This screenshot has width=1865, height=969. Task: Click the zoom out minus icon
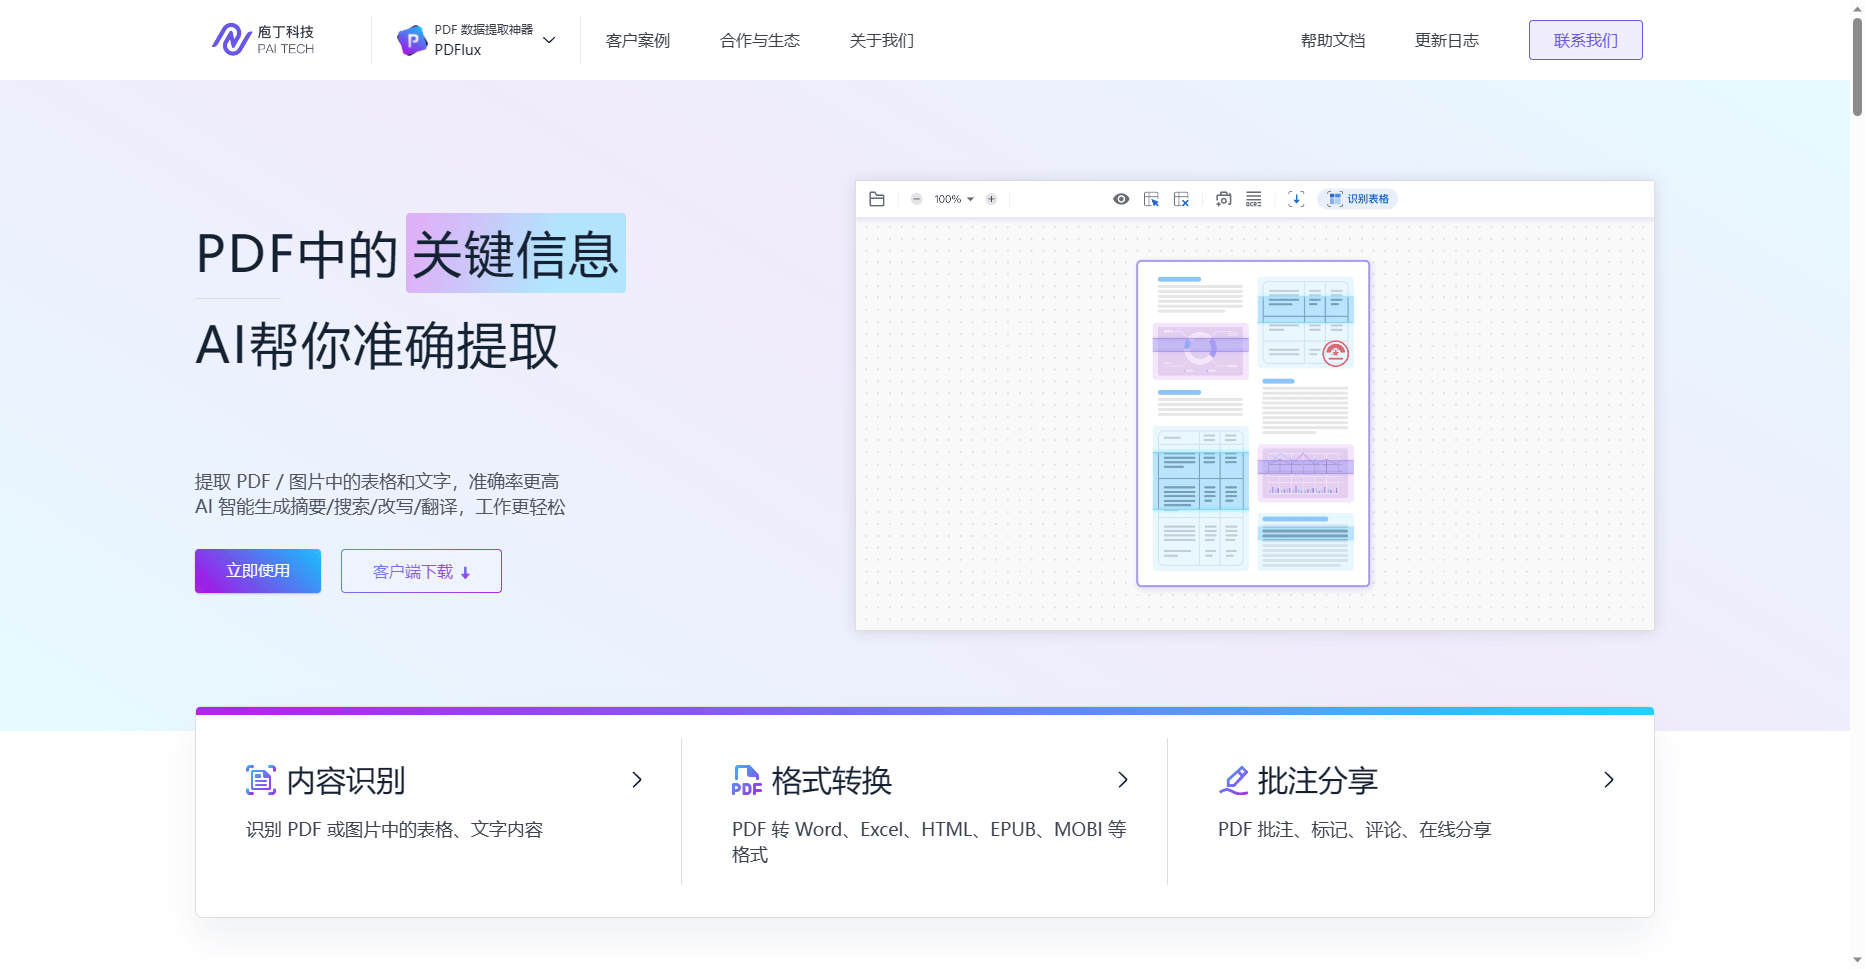(x=916, y=199)
